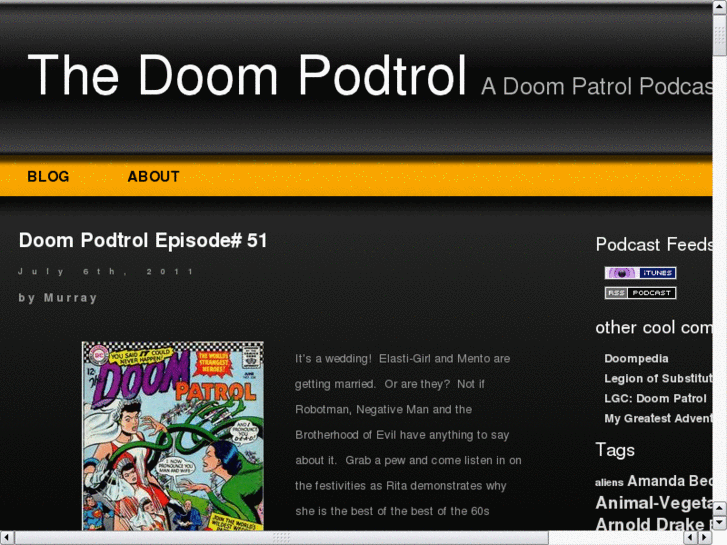The image size is (727, 545).
Task: Select the Amanda Beech tag
Action: pyautogui.click(x=670, y=481)
